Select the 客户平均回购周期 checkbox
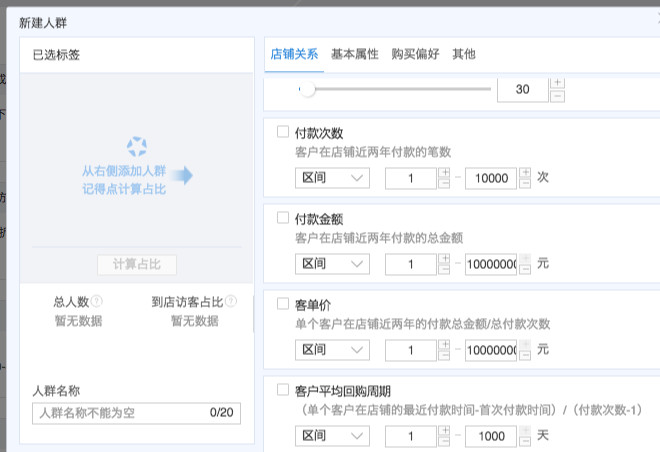660x452 pixels. click(282, 389)
